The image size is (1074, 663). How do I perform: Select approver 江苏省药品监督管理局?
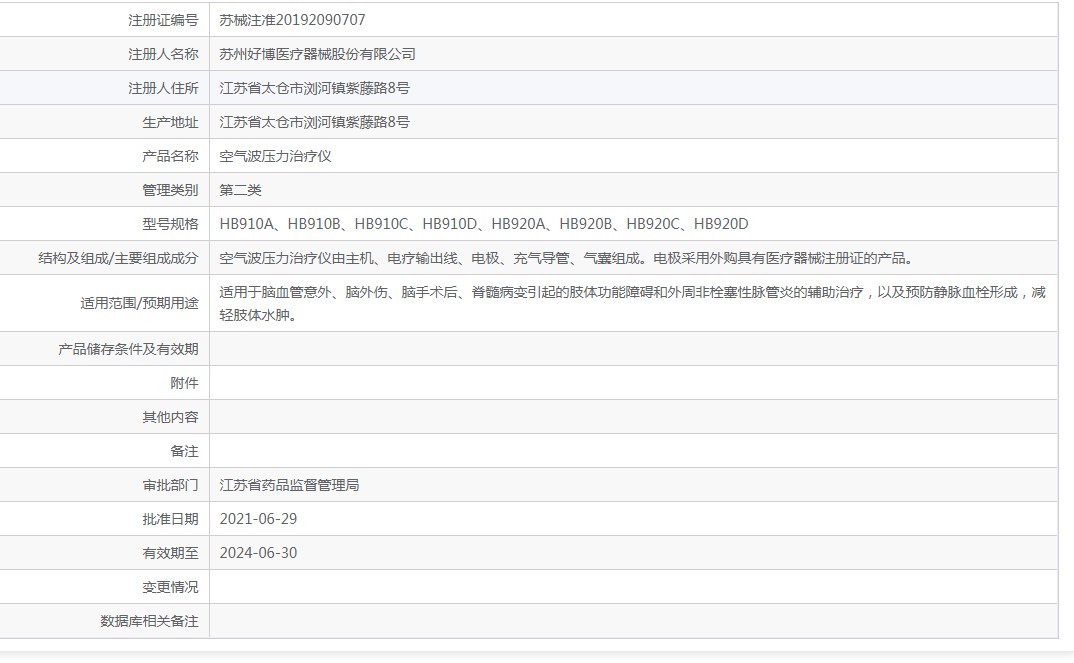coord(289,486)
